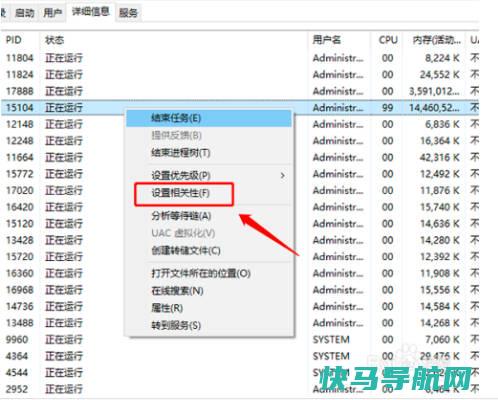
Task: Select the 详细信息 tab
Action: (x=91, y=12)
